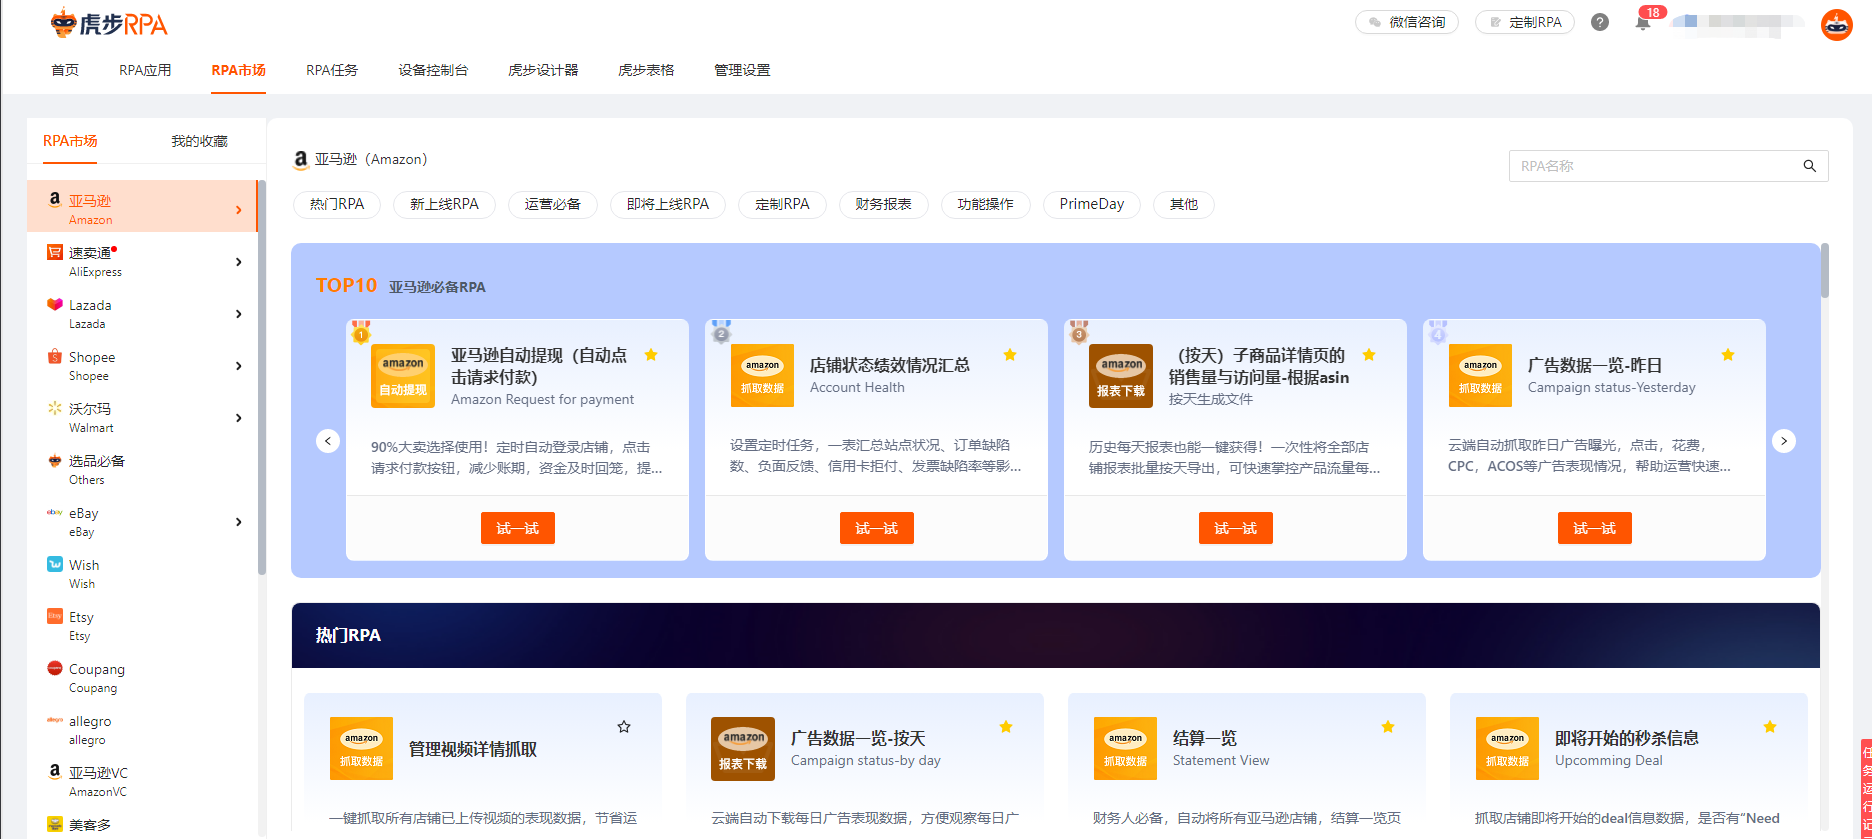Click 广告数据一览-昨日 card's amazon icon
The height and width of the screenshot is (839, 1872).
1480,375
